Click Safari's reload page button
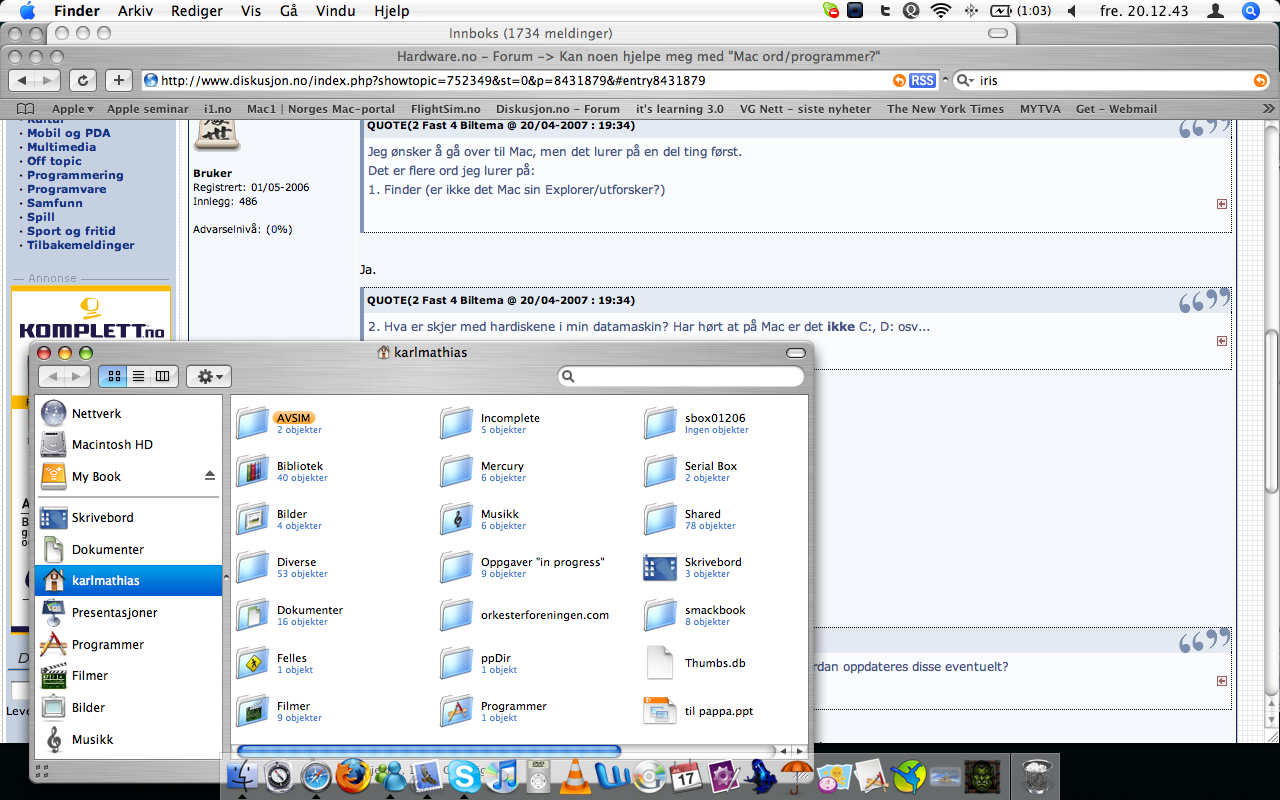 point(83,80)
